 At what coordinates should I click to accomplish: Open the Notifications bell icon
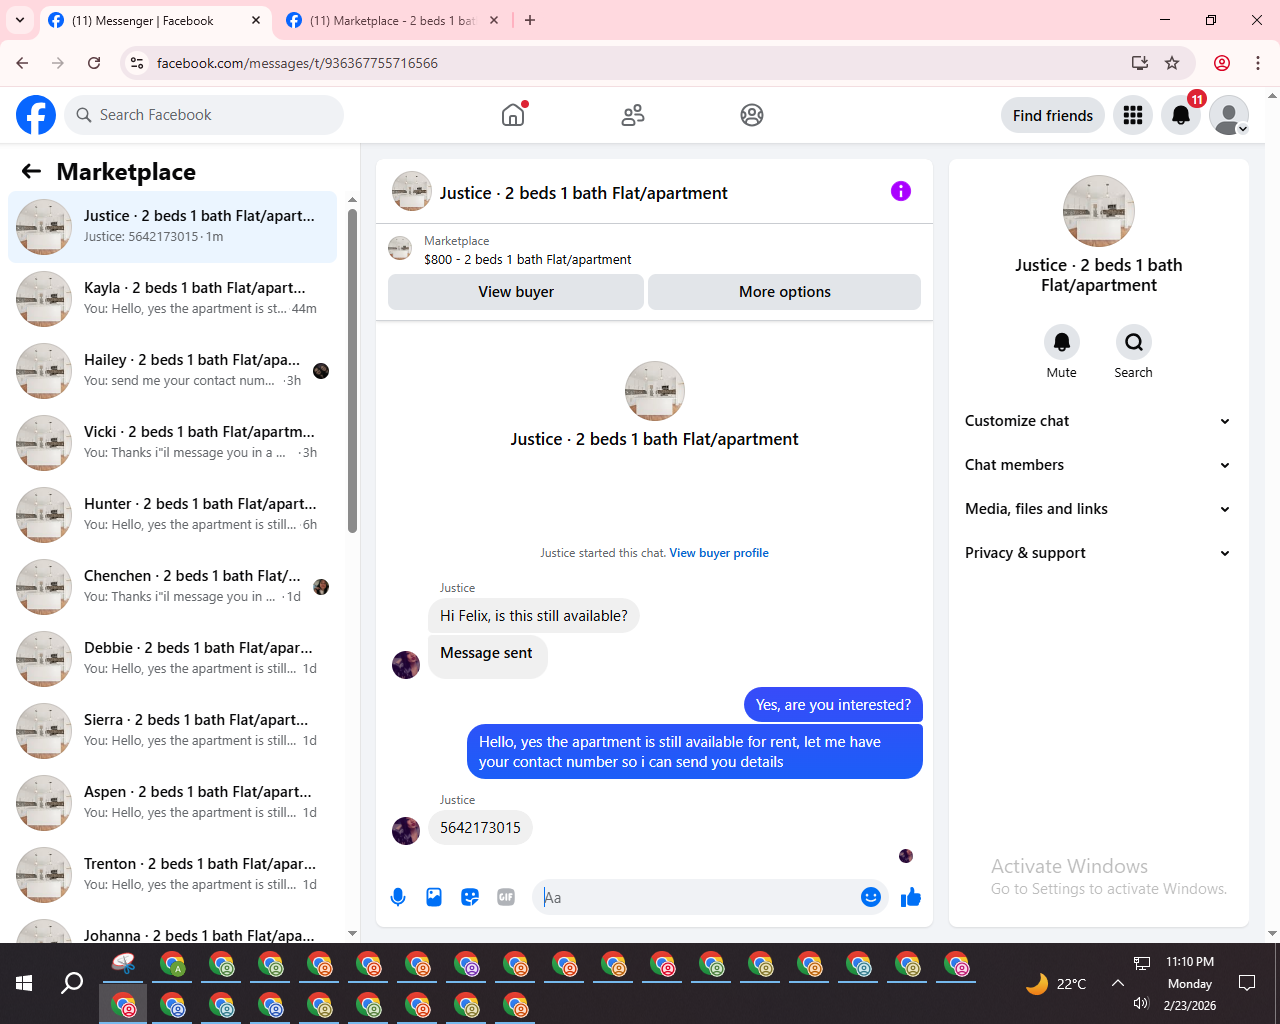(1181, 115)
